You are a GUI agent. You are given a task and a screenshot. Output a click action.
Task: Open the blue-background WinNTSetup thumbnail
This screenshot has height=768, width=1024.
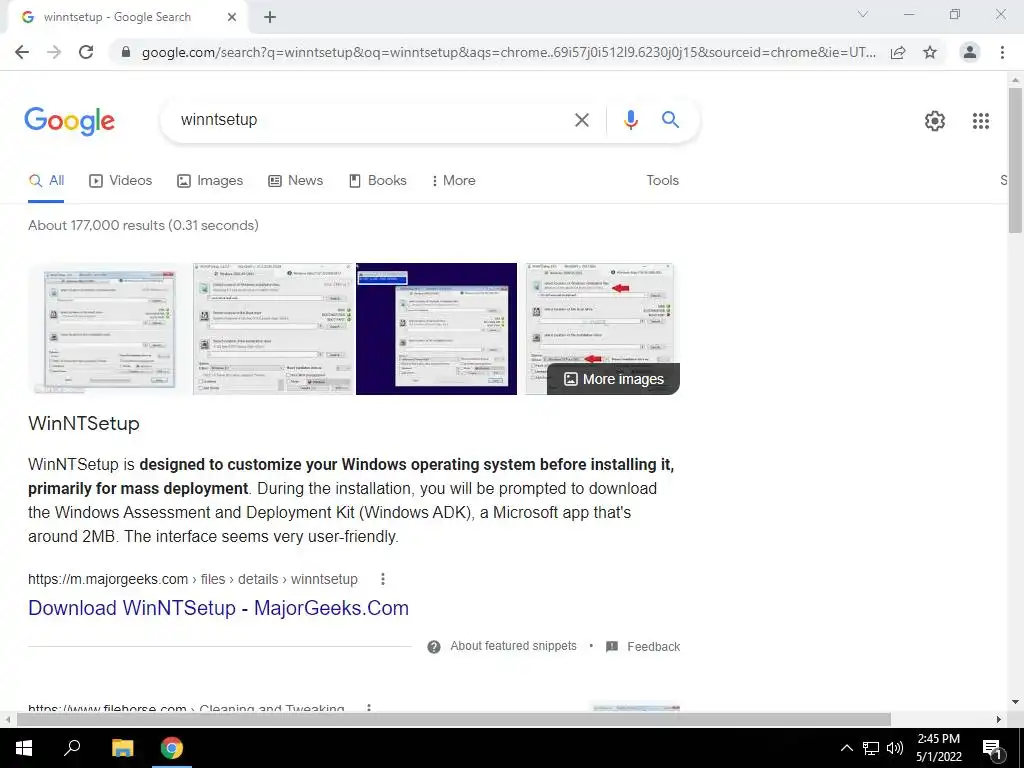pyautogui.click(x=436, y=329)
